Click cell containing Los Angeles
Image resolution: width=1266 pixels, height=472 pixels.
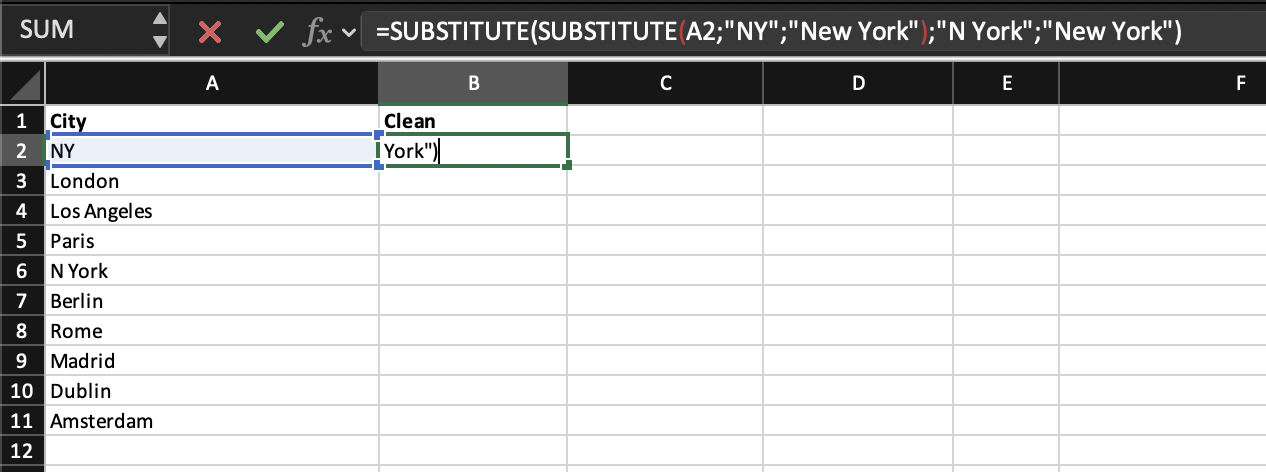pyautogui.click(x=212, y=211)
